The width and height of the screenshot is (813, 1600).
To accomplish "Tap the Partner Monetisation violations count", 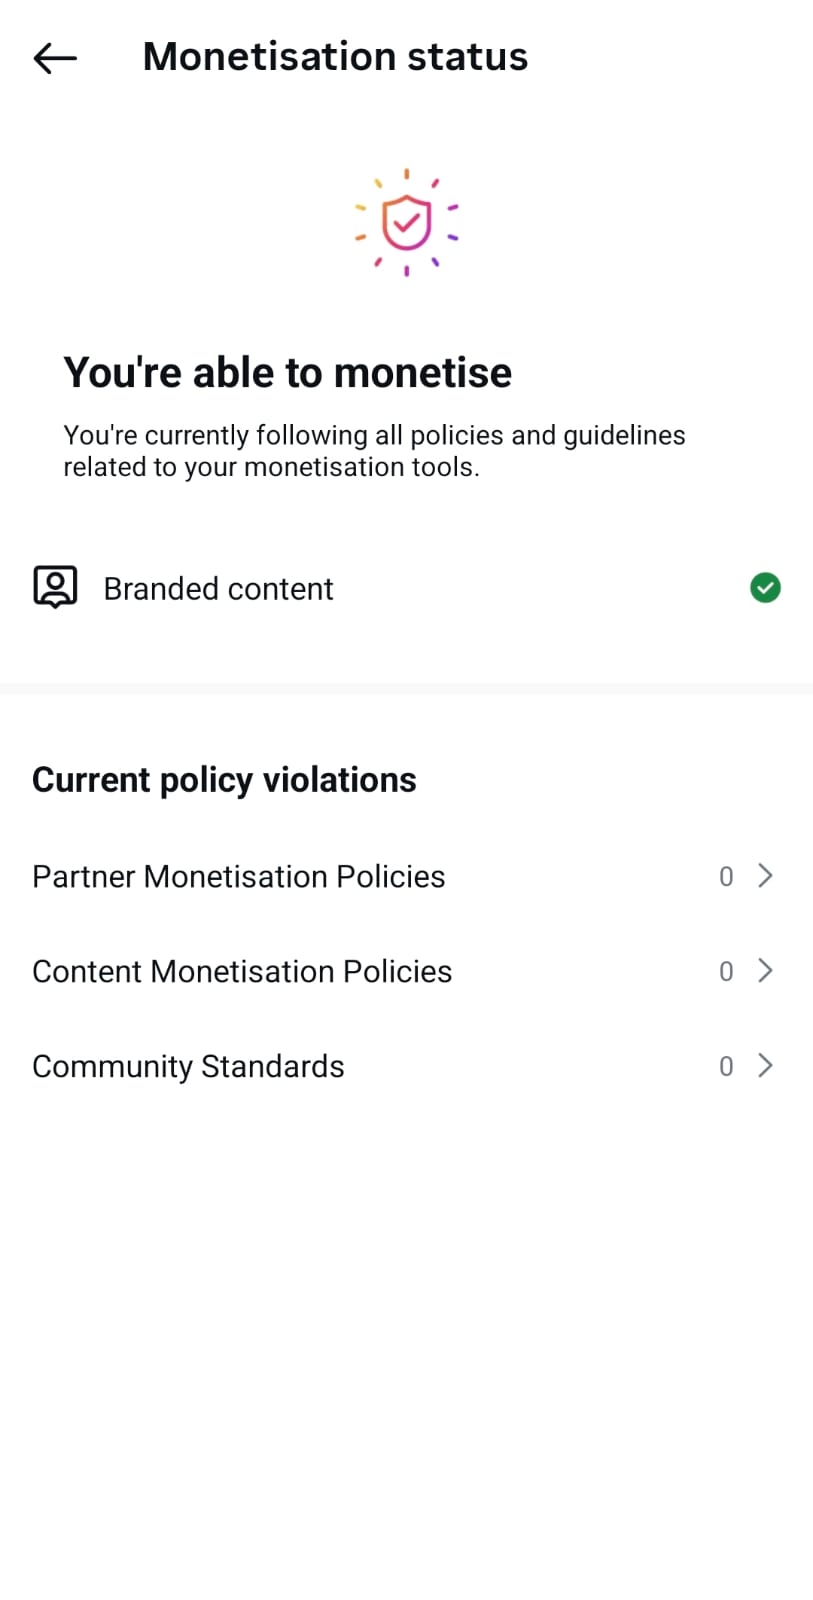I will pos(726,877).
